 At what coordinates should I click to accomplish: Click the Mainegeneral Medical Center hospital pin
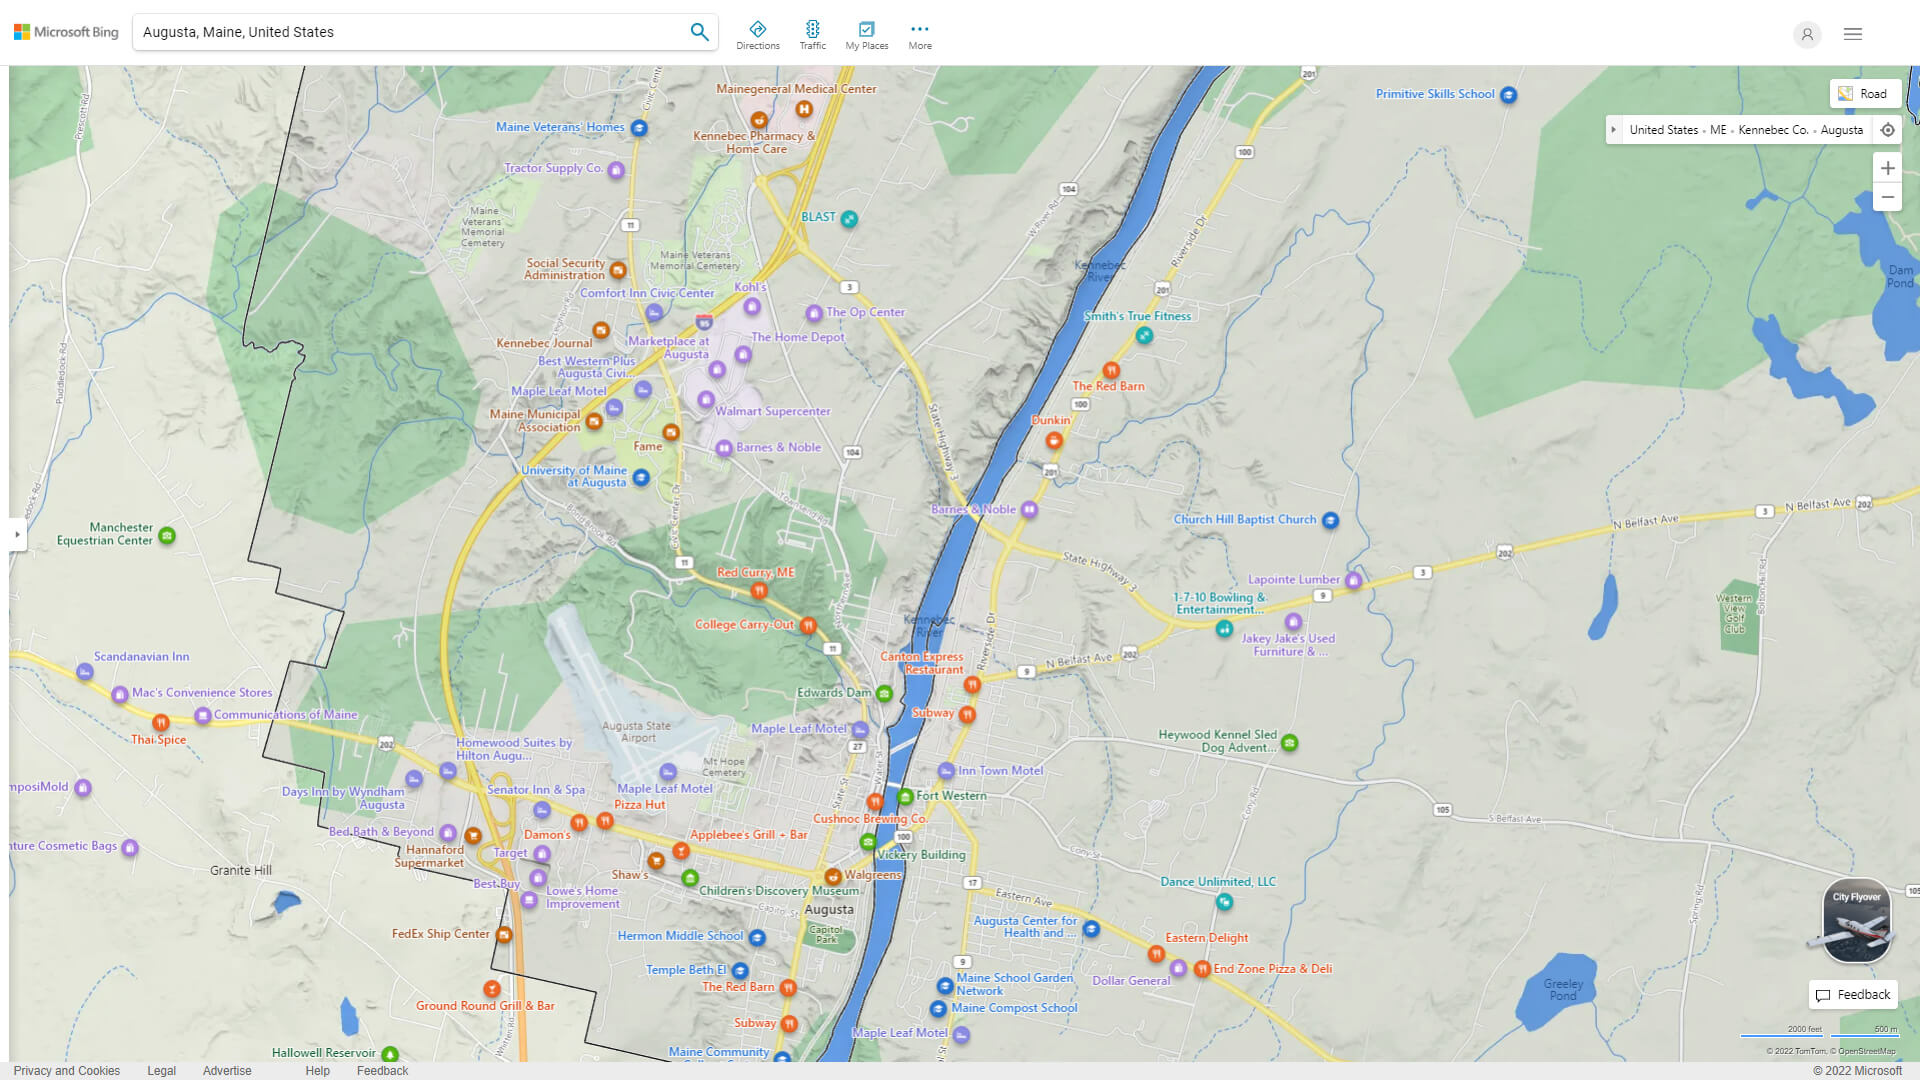[x=803, y=109]
